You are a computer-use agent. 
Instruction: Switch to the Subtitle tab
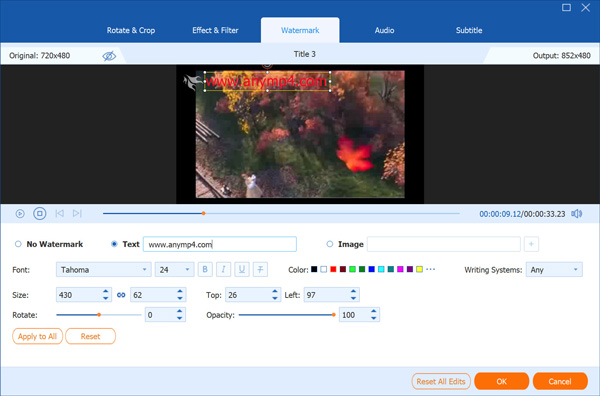pos(469,30)
